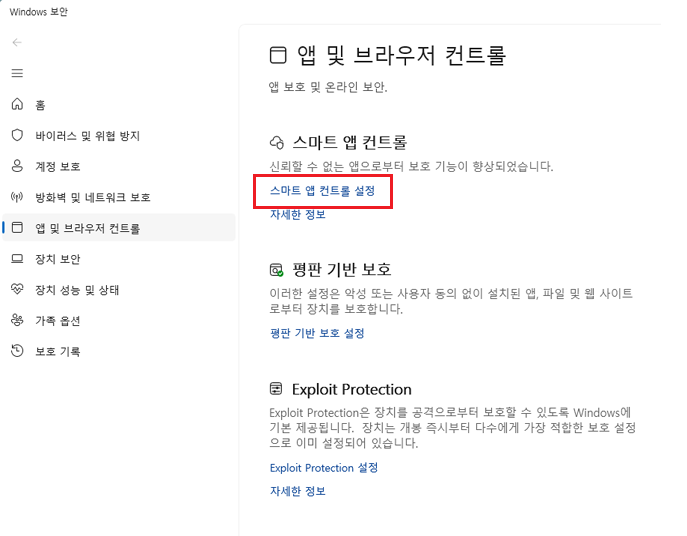Click the antenna icon for firewall
The width and height of the screenshot is (687, 536).
(17, 197)
